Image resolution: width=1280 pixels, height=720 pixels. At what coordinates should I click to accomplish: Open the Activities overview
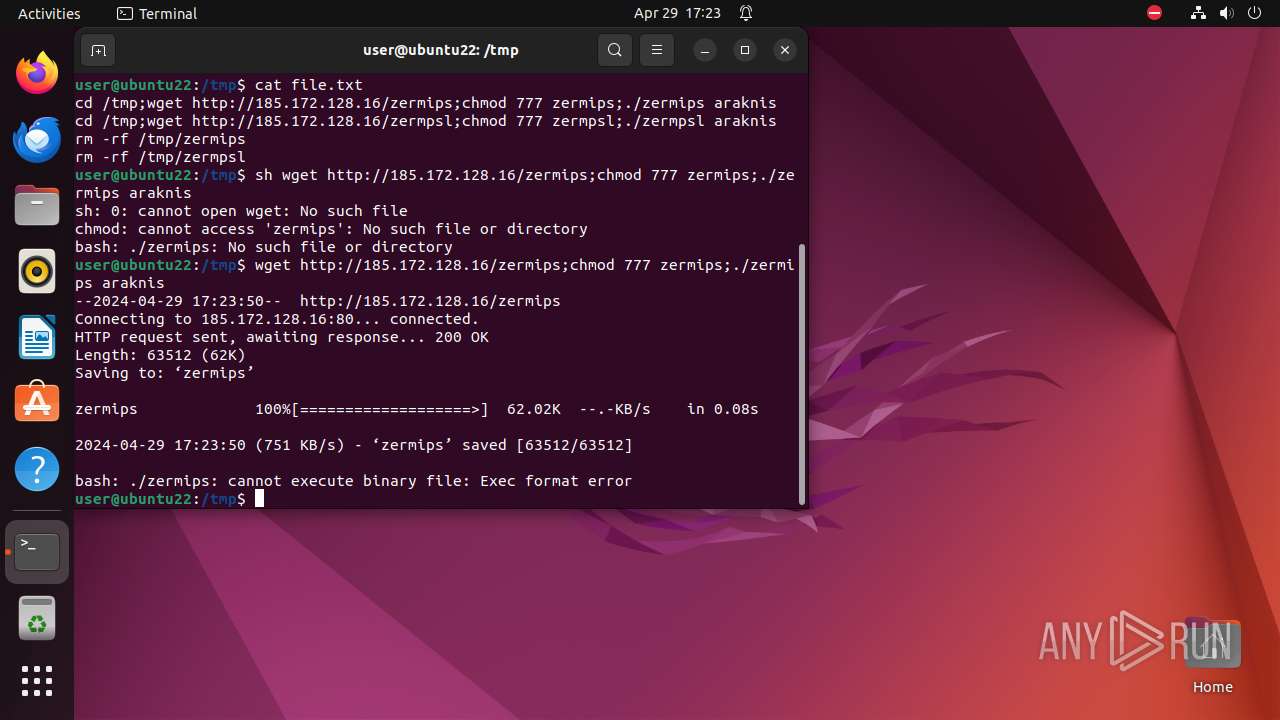(x=49, y=13)
